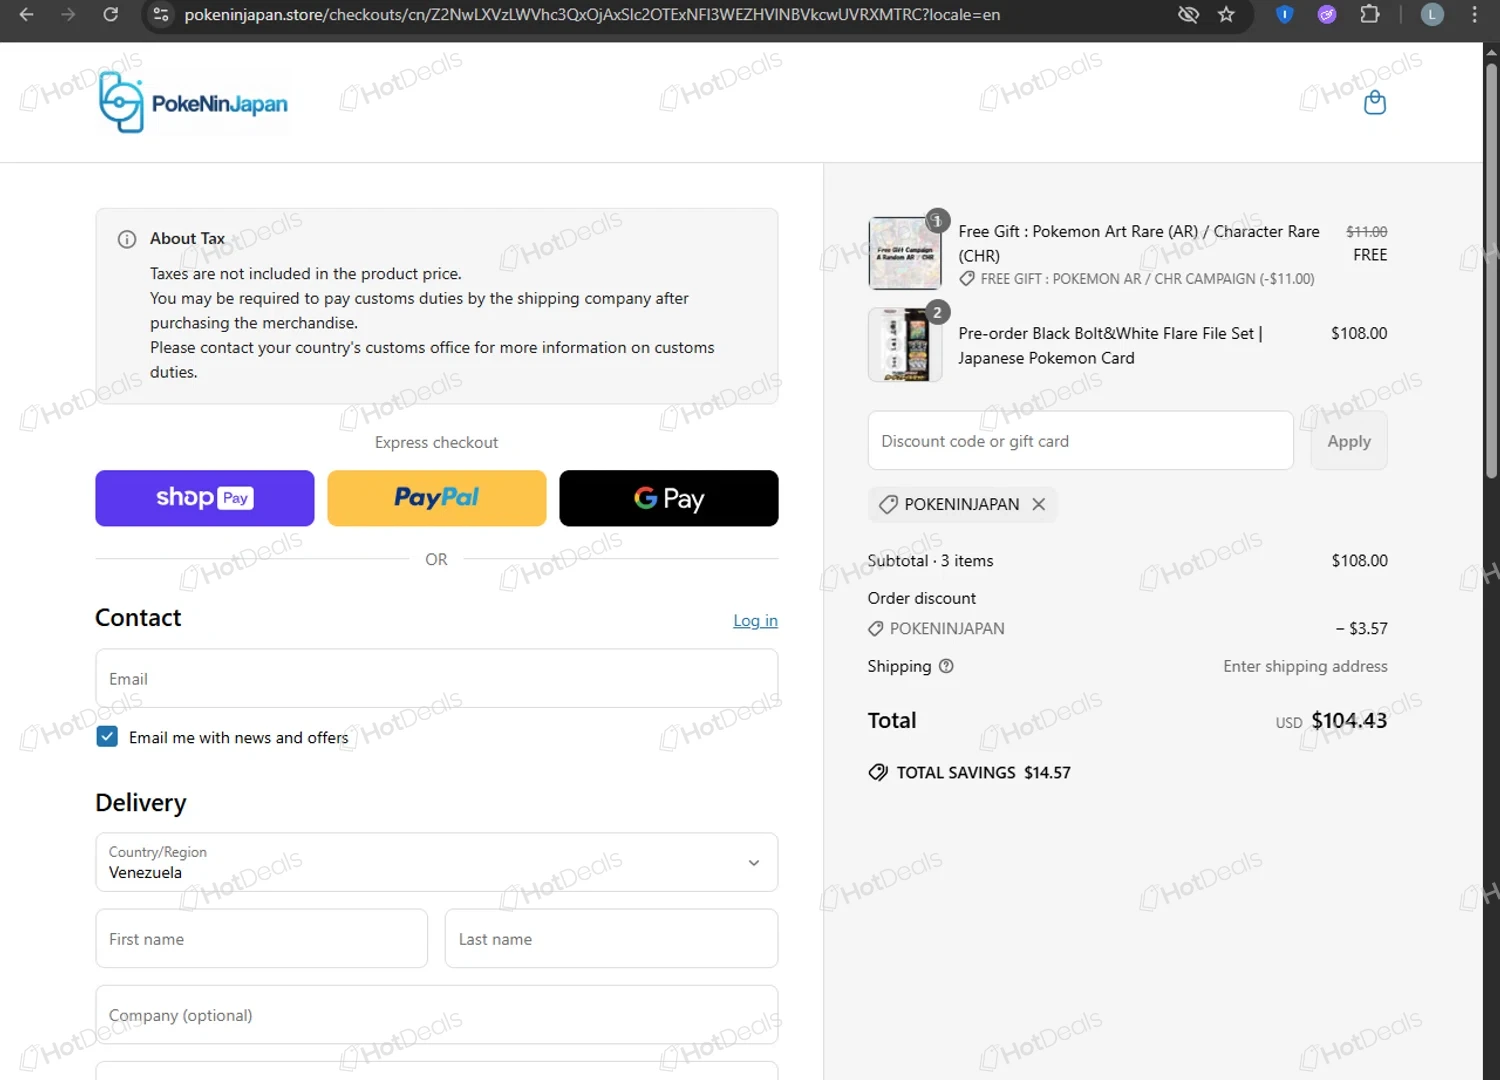
Task: Click the 'Pre-order Black Bolt&White Flare File Set' title
Action: pyautogui.click(x=1110, y=346)
